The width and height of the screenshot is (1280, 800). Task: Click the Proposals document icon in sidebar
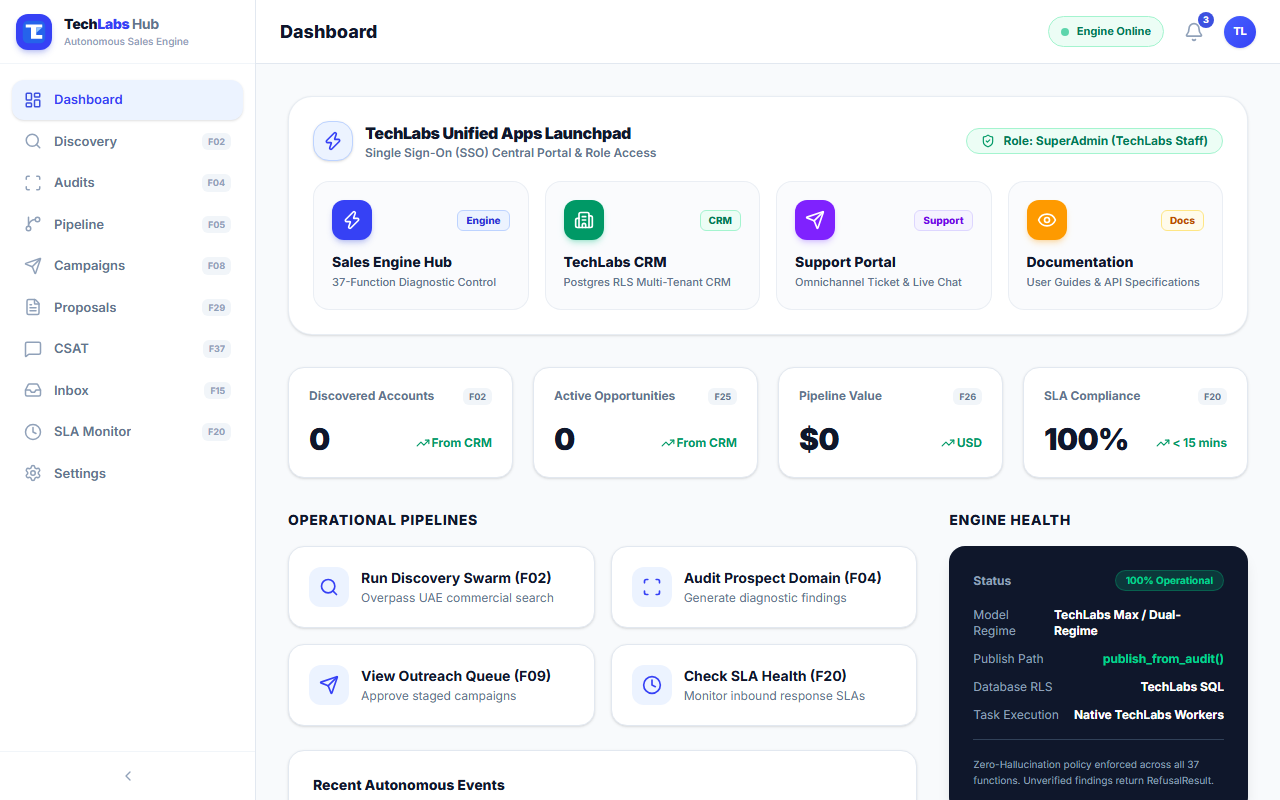pyautogui.click(x=33, y=307)
